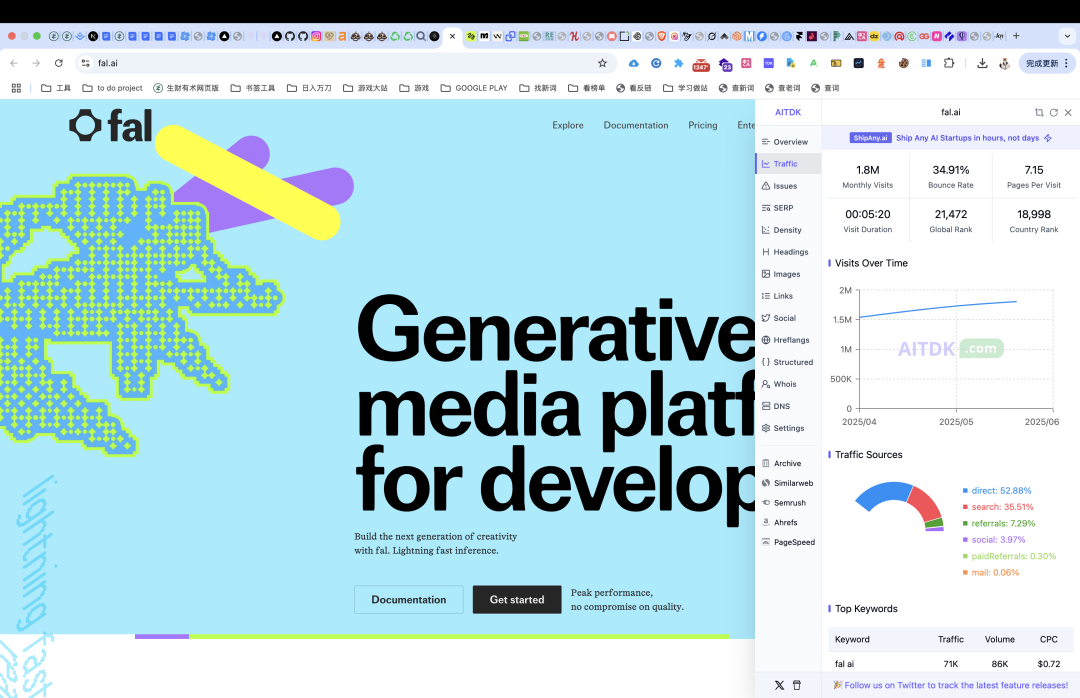
Task: Reload the current page
Action: coord(59,63)
